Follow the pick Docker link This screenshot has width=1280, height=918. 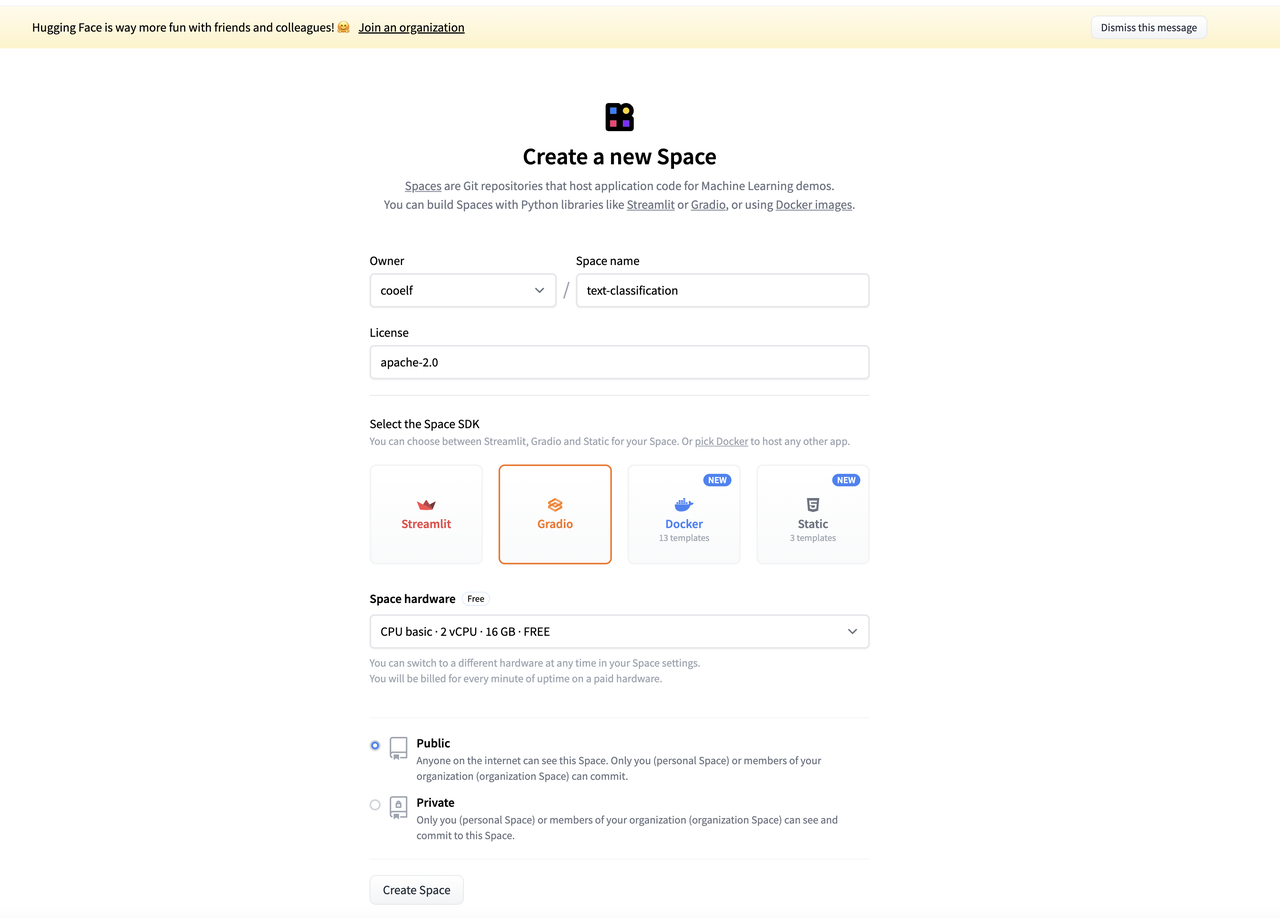(721, 441)
